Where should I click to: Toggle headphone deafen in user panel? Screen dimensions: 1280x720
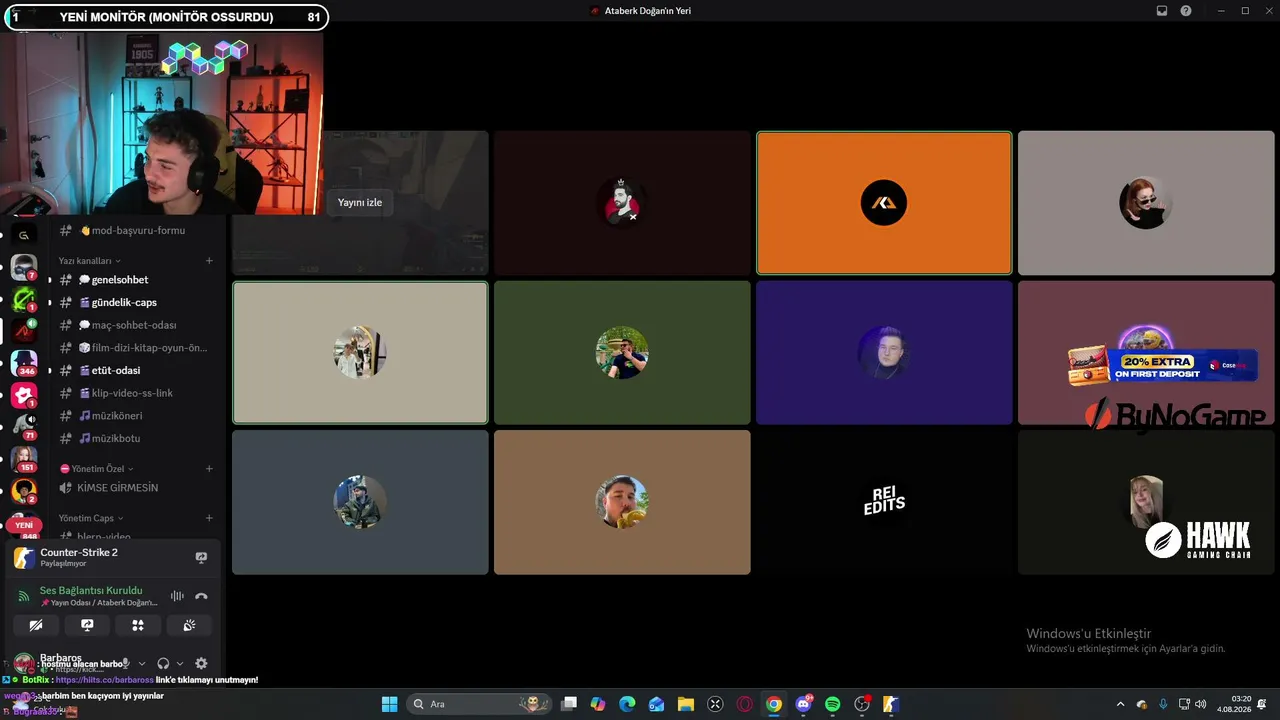163,663
